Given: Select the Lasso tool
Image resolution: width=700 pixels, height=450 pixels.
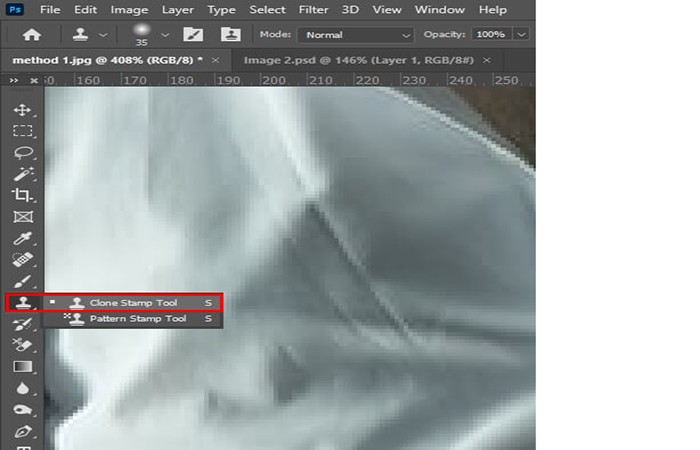Looking at the screenshot, I should click(x=22, y=152).
